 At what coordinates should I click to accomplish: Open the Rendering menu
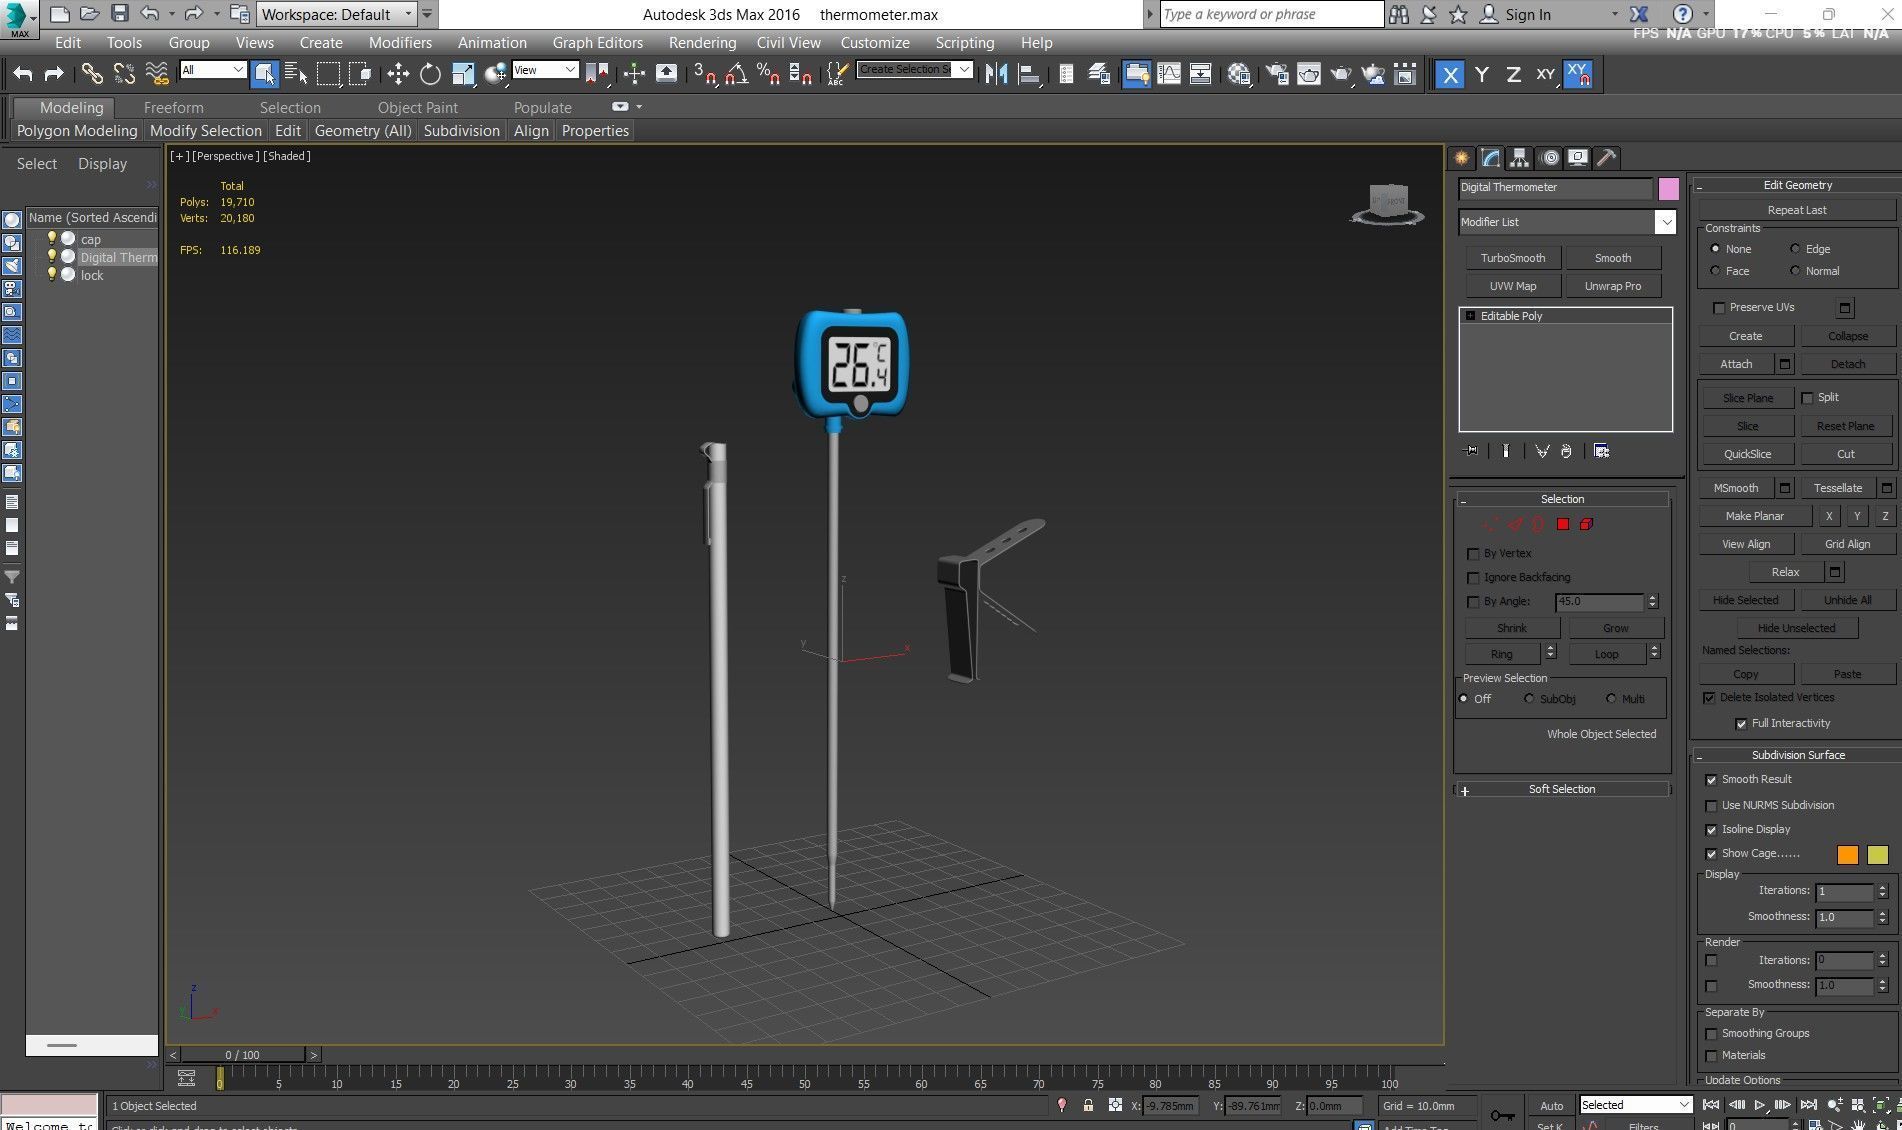(702, 42)
